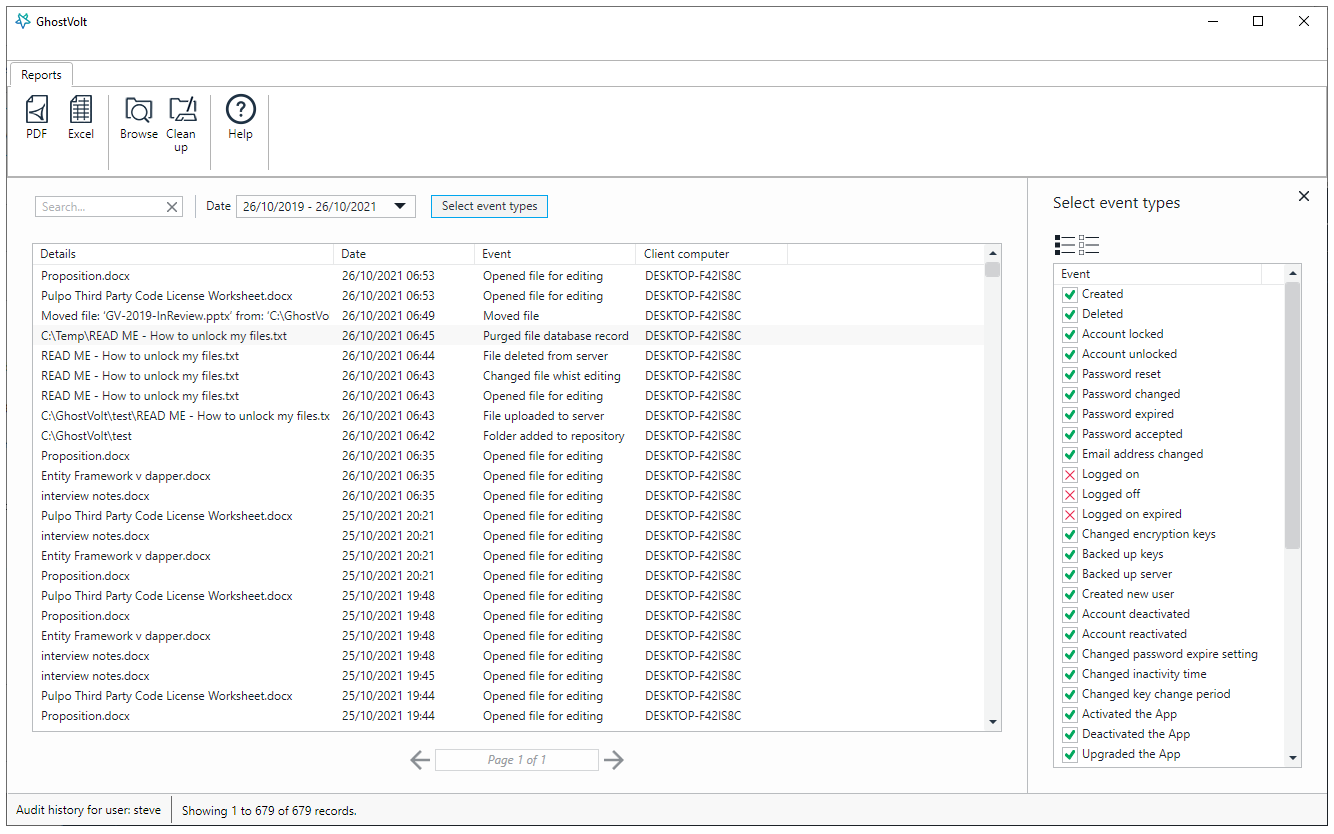
Task: Click the Select event types button
Action: tap(490, 206)
